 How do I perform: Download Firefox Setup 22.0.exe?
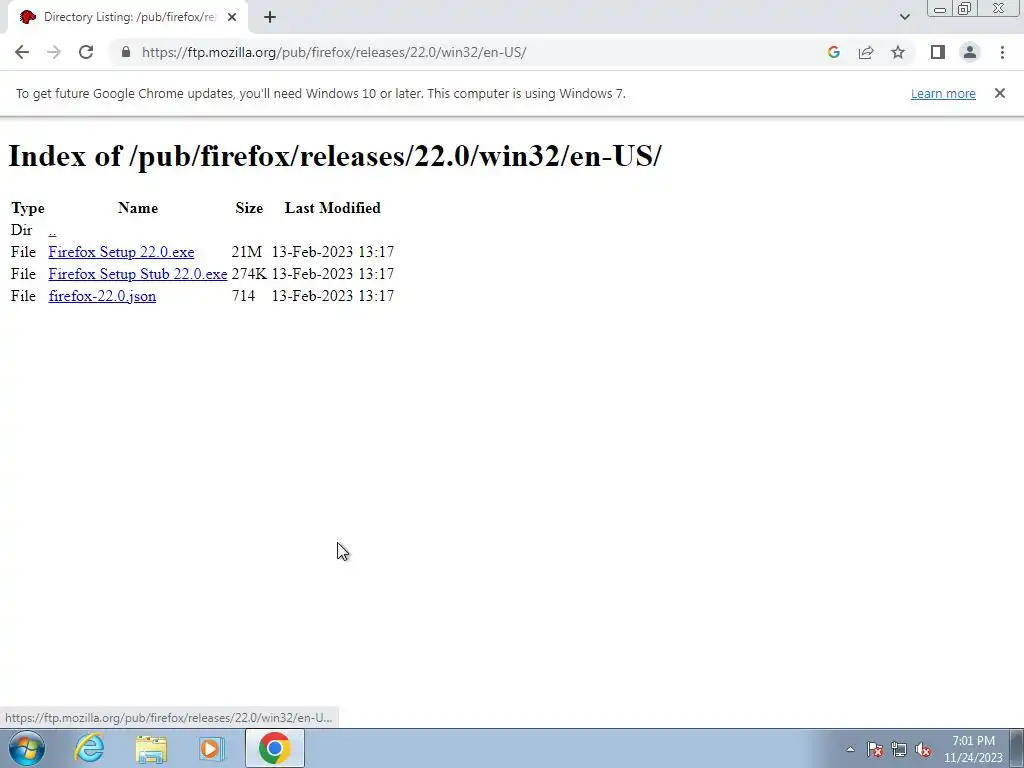121,252
